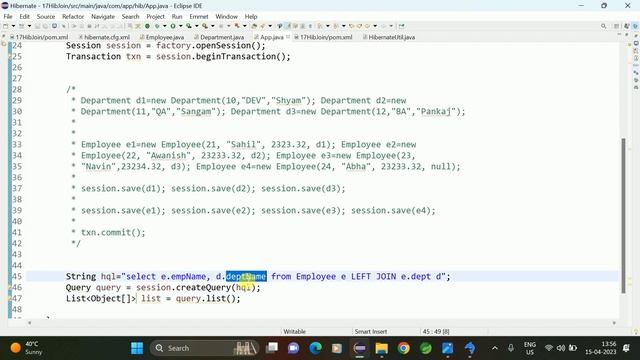640x360 pixels.
Task: Show hidden system tray icons chevron
Action: 495,348
